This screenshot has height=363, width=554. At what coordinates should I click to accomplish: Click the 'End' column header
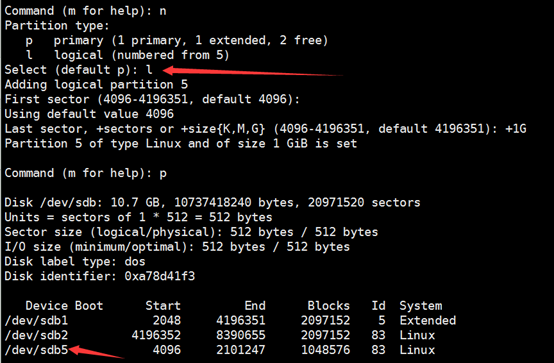click(255, 306)
